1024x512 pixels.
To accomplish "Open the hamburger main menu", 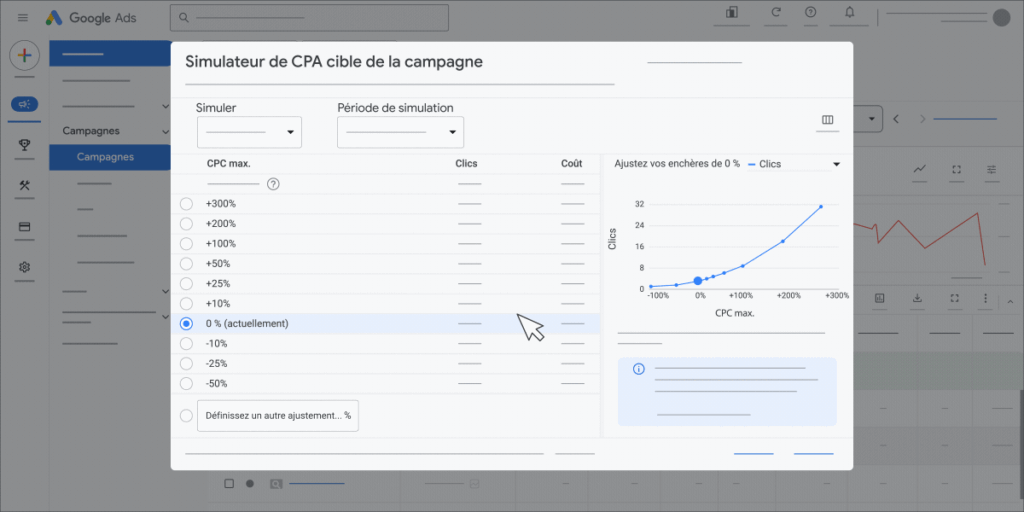I will tap(23, 18).
